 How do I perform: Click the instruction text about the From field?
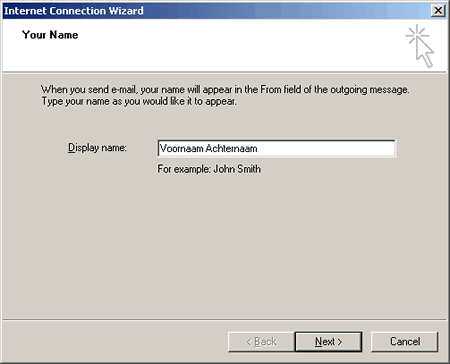tap(225, 95)
